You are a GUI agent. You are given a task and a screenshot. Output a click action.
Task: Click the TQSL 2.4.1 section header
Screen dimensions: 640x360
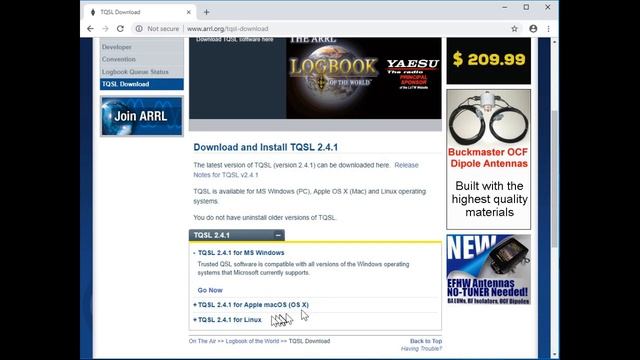pos(237,235)
